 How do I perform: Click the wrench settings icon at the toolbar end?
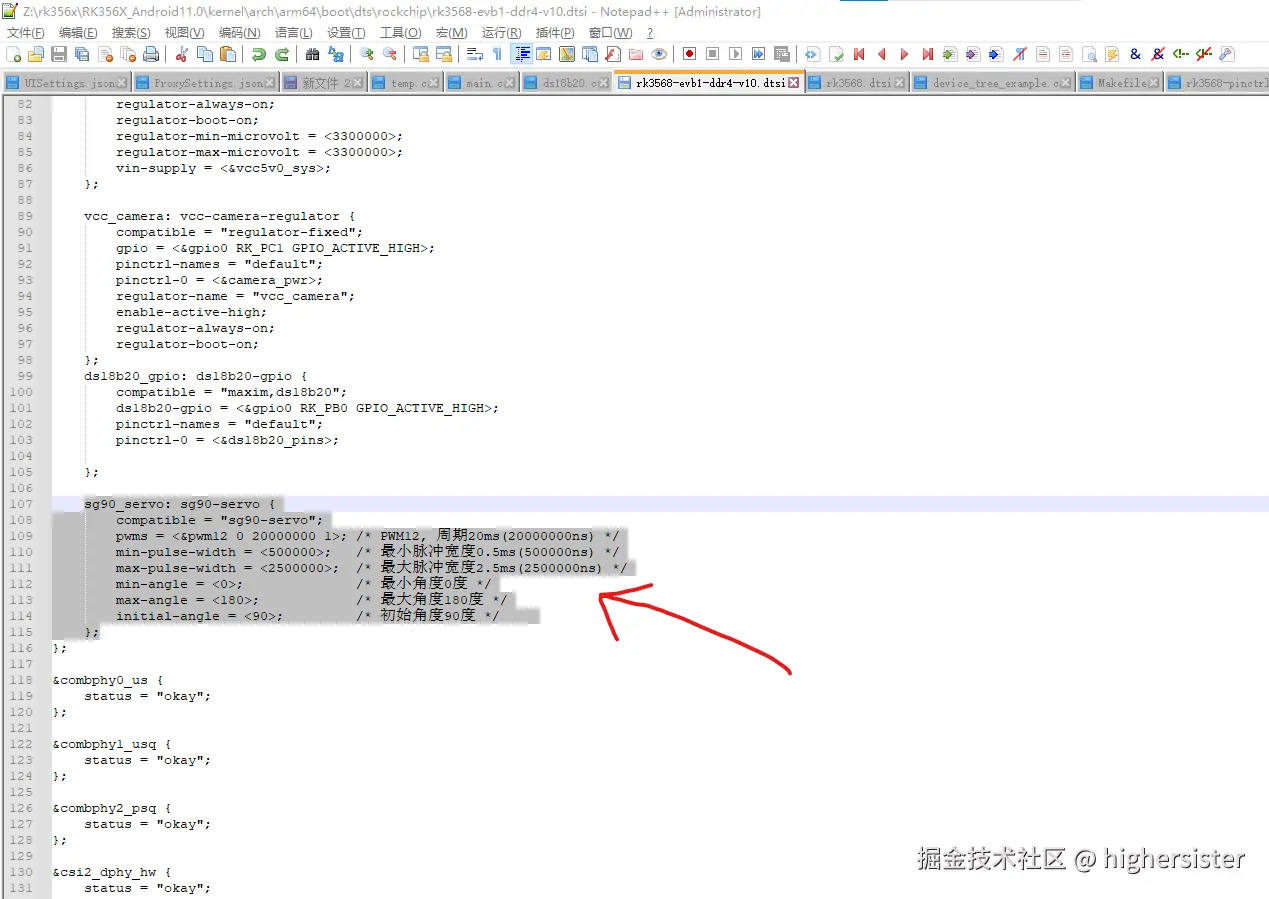pos(1227,54)
